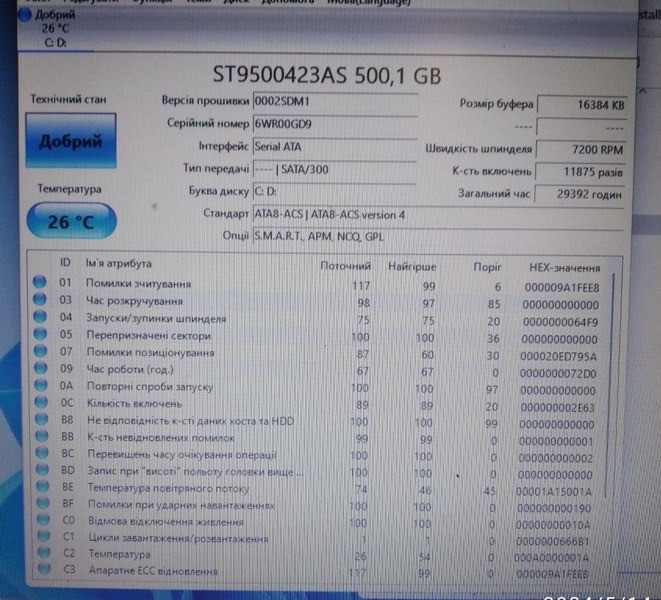Click interface field Serial ATA
This screenshot has height=600, width=661.
tap(335, 147)
